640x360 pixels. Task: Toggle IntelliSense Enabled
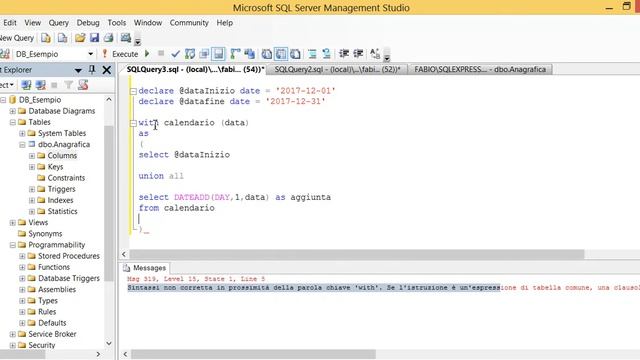coord(218,54)
